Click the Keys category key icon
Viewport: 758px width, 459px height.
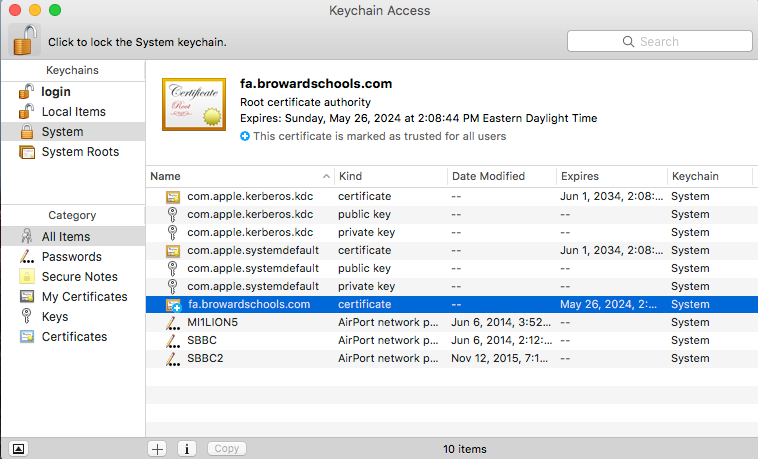[x=27, y=316]
